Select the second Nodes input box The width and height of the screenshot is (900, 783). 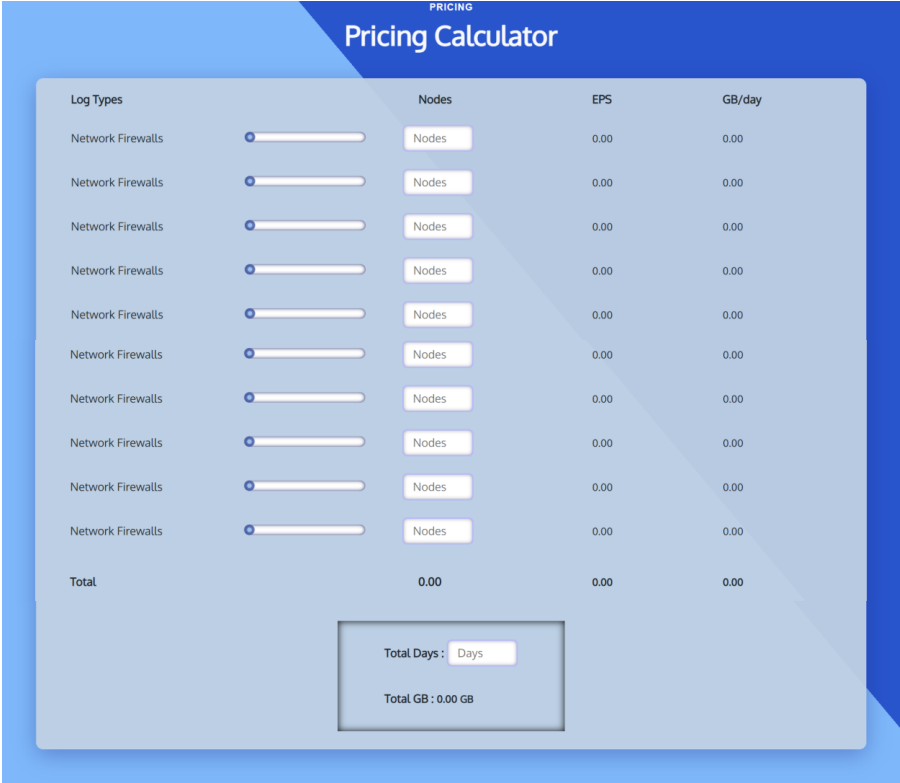tap(436, 182)
